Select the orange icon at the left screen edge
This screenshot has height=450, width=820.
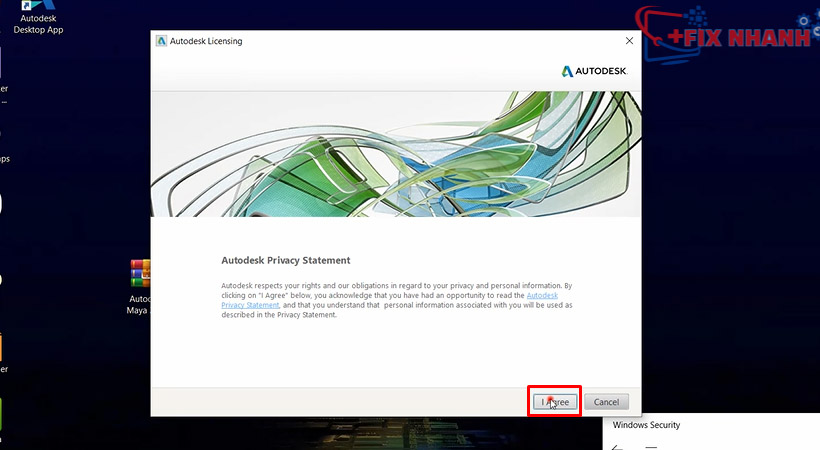point(1,348)
